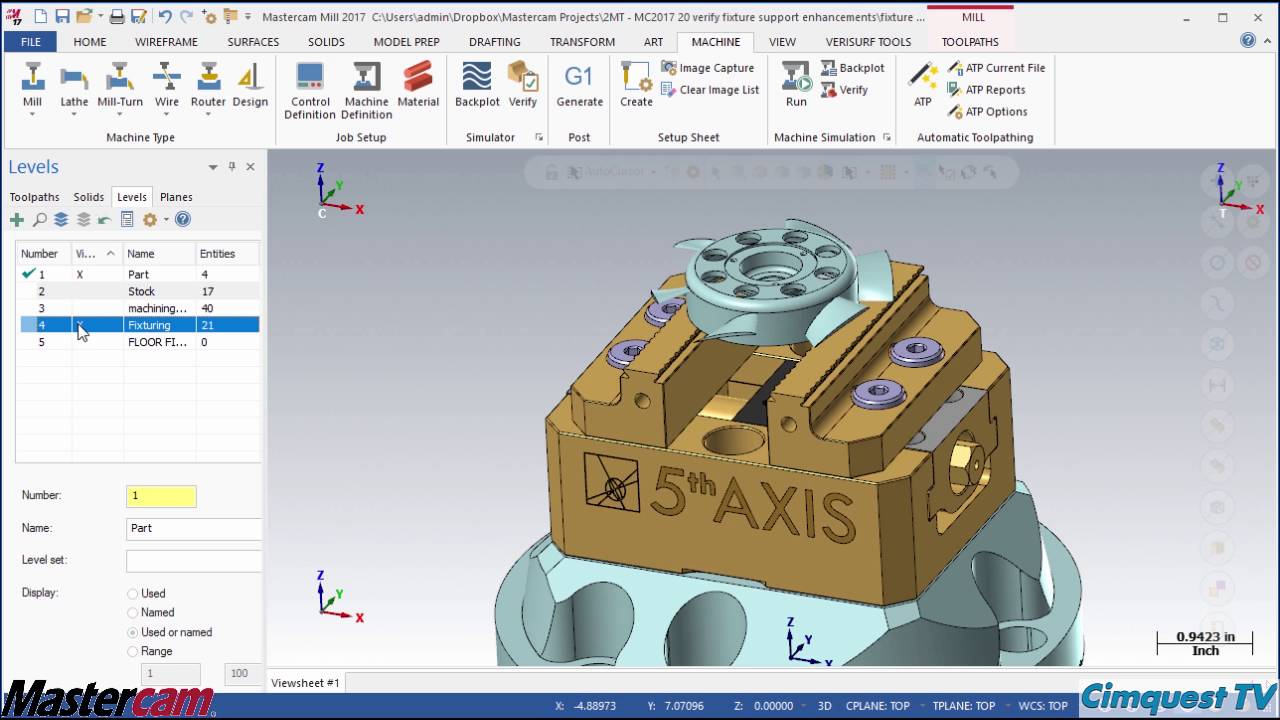Screen dimensions: 1280x720
Task: Find a level with magnifier icon
Action: (40, 219)
